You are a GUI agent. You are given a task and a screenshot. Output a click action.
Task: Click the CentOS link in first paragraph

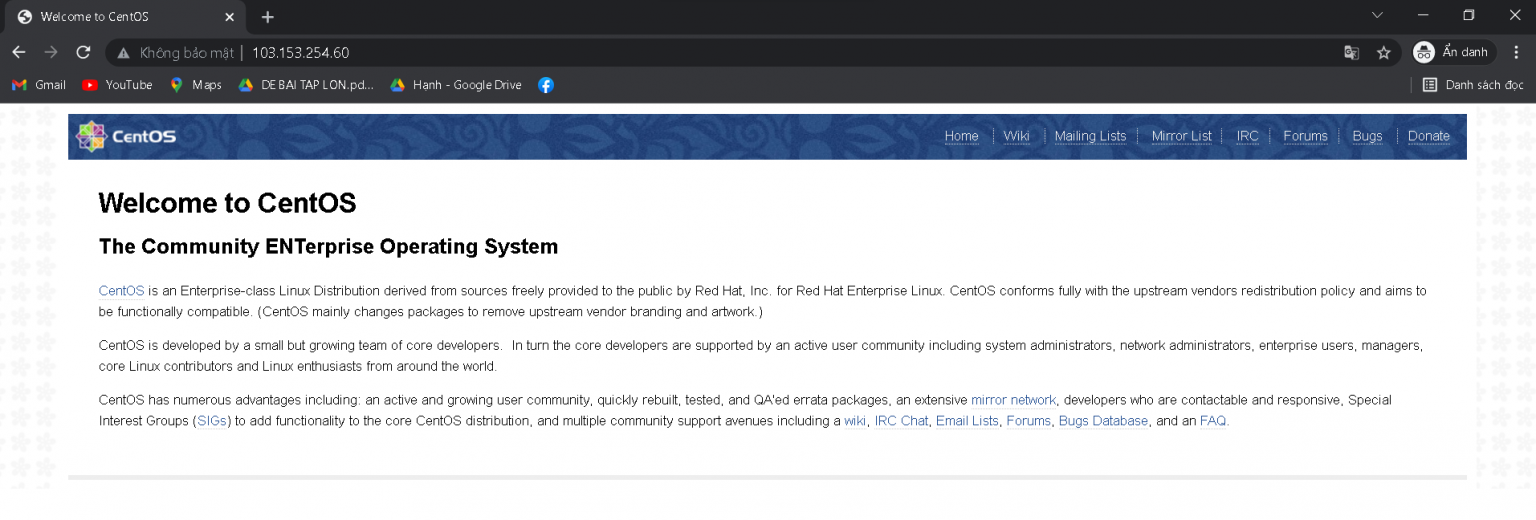(x=121, y=291)
